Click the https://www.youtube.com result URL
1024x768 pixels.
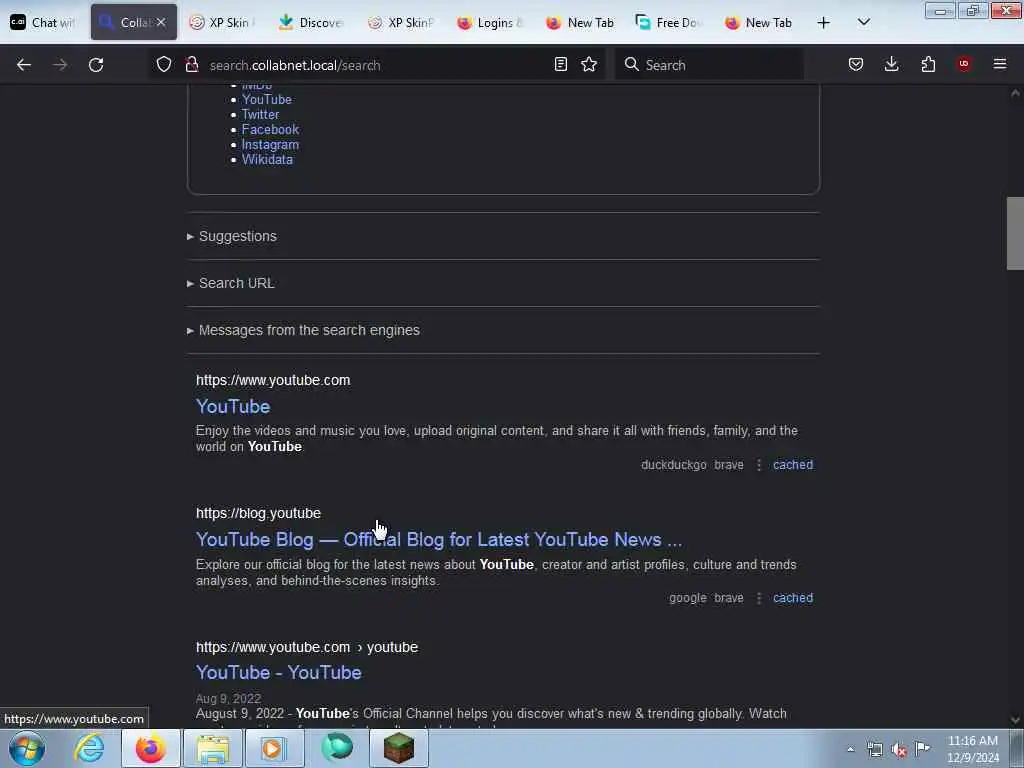point(273,380)
